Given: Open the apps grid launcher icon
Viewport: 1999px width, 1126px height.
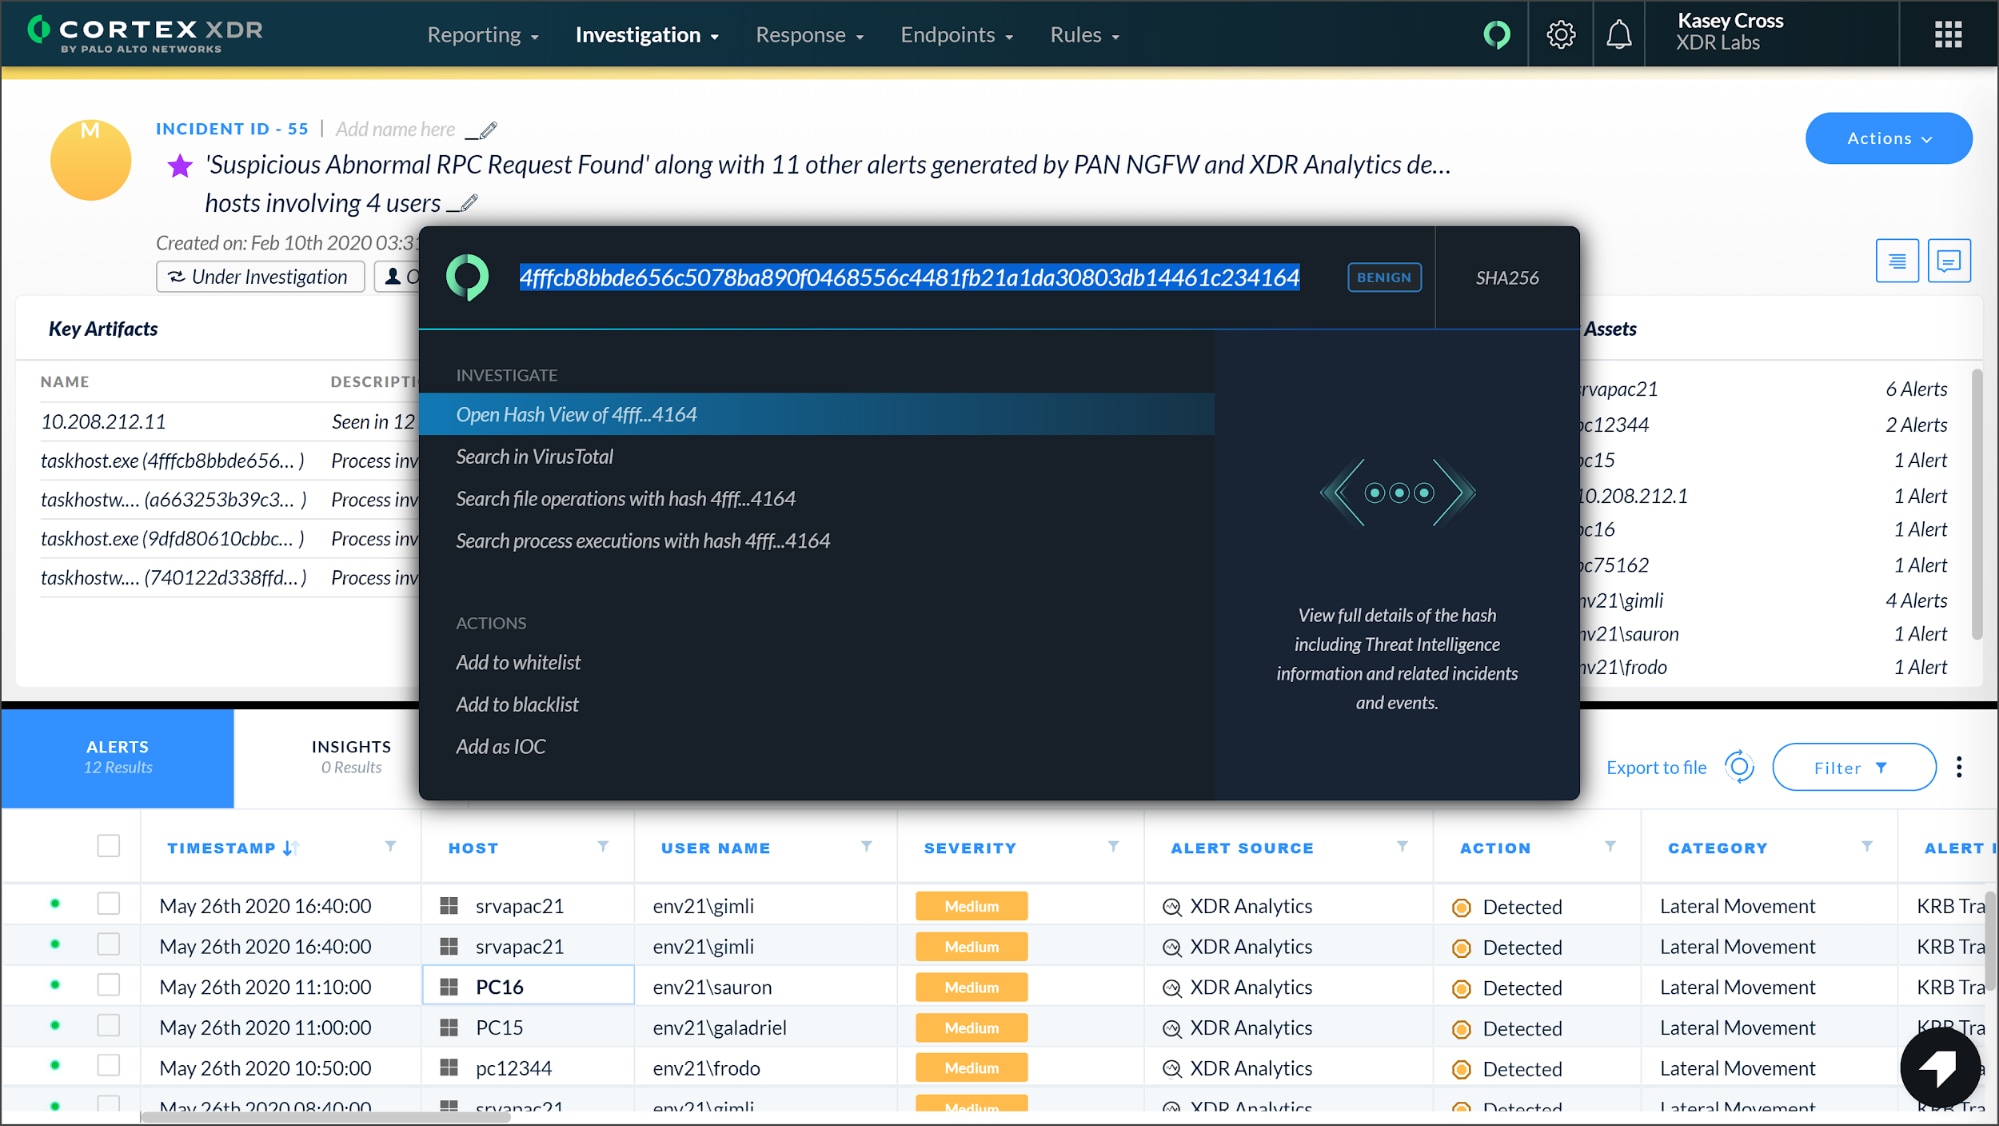Looking at the screenshot, I should pos(1948,35).
